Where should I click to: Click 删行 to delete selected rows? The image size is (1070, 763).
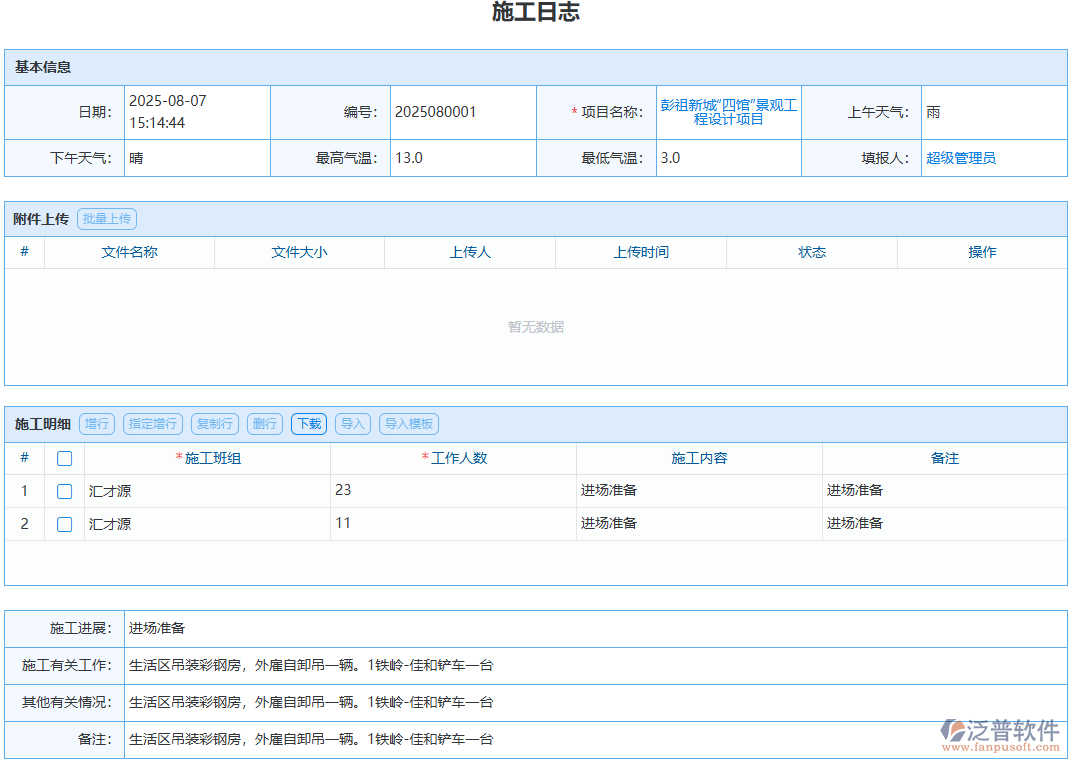pos(264,423)
